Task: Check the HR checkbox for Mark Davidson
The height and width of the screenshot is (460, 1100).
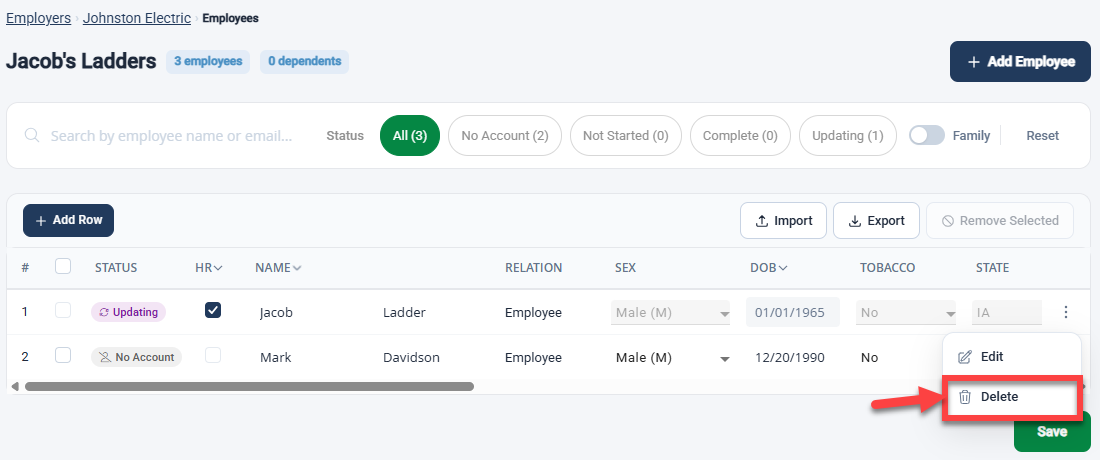Action: click(x=213, y=356)
